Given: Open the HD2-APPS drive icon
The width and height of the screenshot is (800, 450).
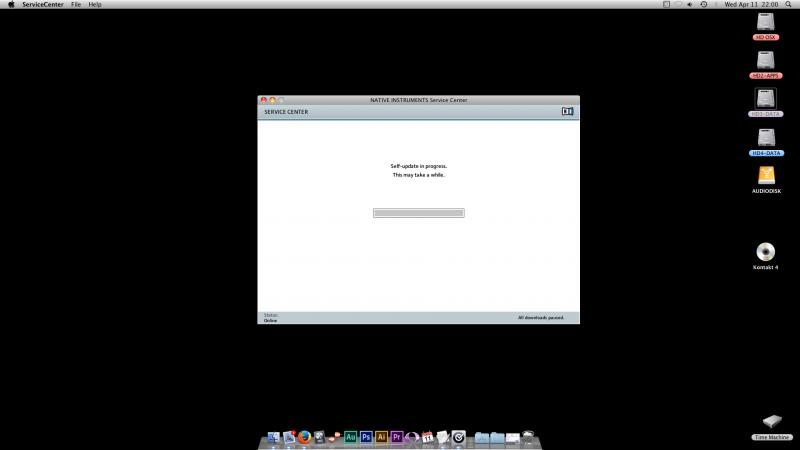Looking at the screenshot, I should point(765,61).
